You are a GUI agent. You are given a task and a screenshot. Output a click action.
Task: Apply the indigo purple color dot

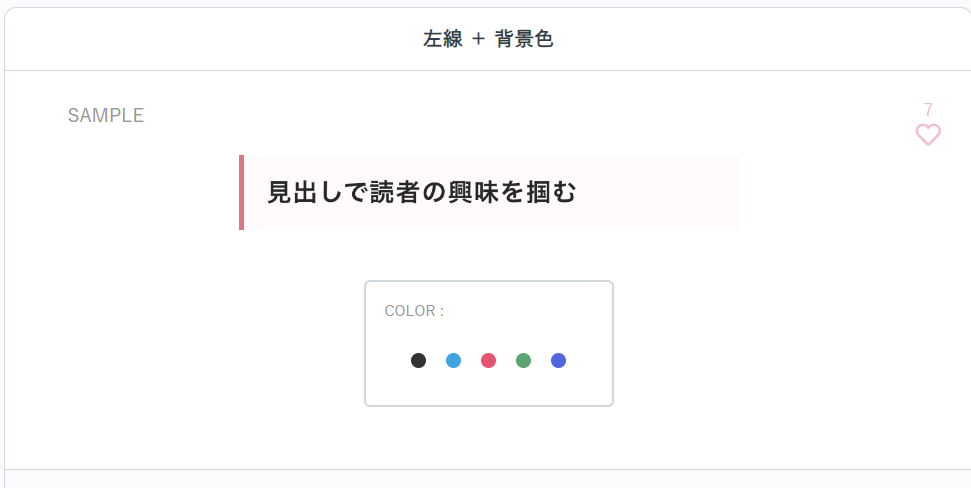[558, 361]
